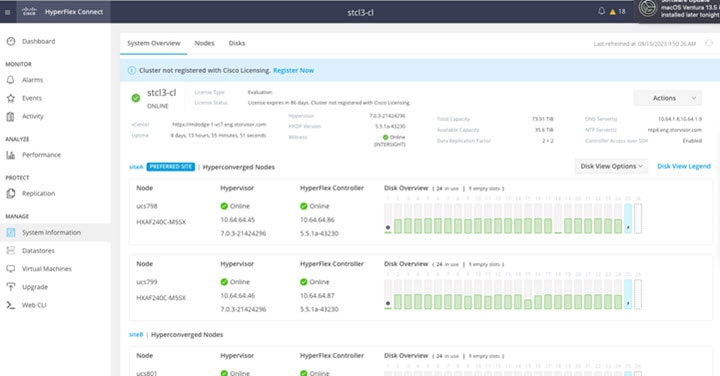This screenshot has width=720, height=376.
Task: Select blue cache disk slot 25 of ucs799
Action: point(628,294)
